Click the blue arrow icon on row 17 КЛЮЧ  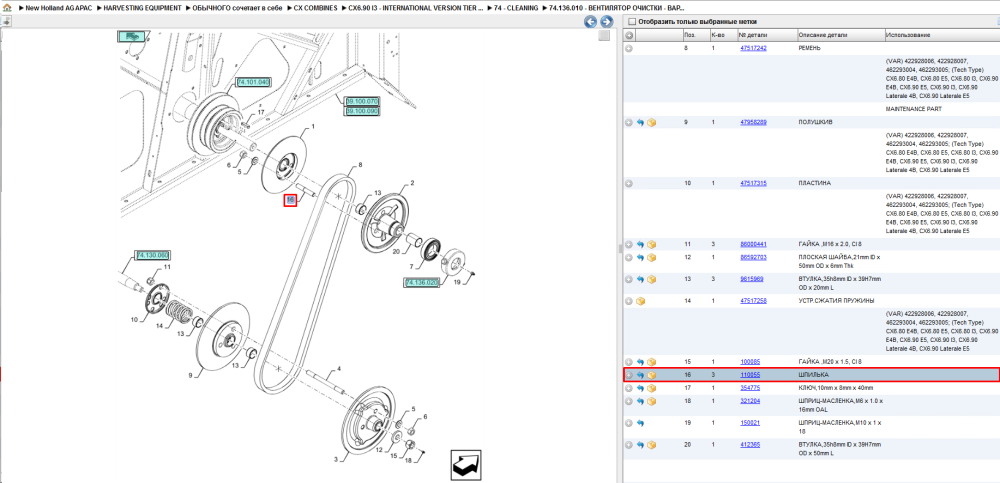coord(640,388)
